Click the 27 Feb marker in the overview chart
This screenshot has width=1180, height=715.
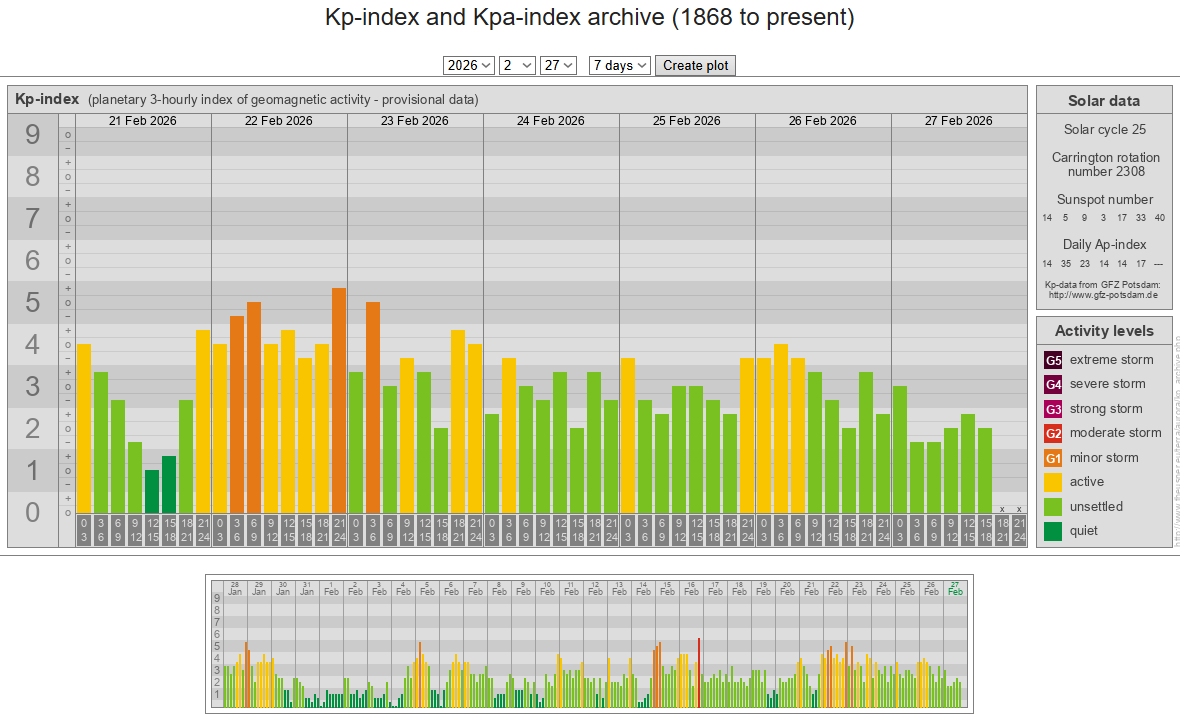coord(955,587)
